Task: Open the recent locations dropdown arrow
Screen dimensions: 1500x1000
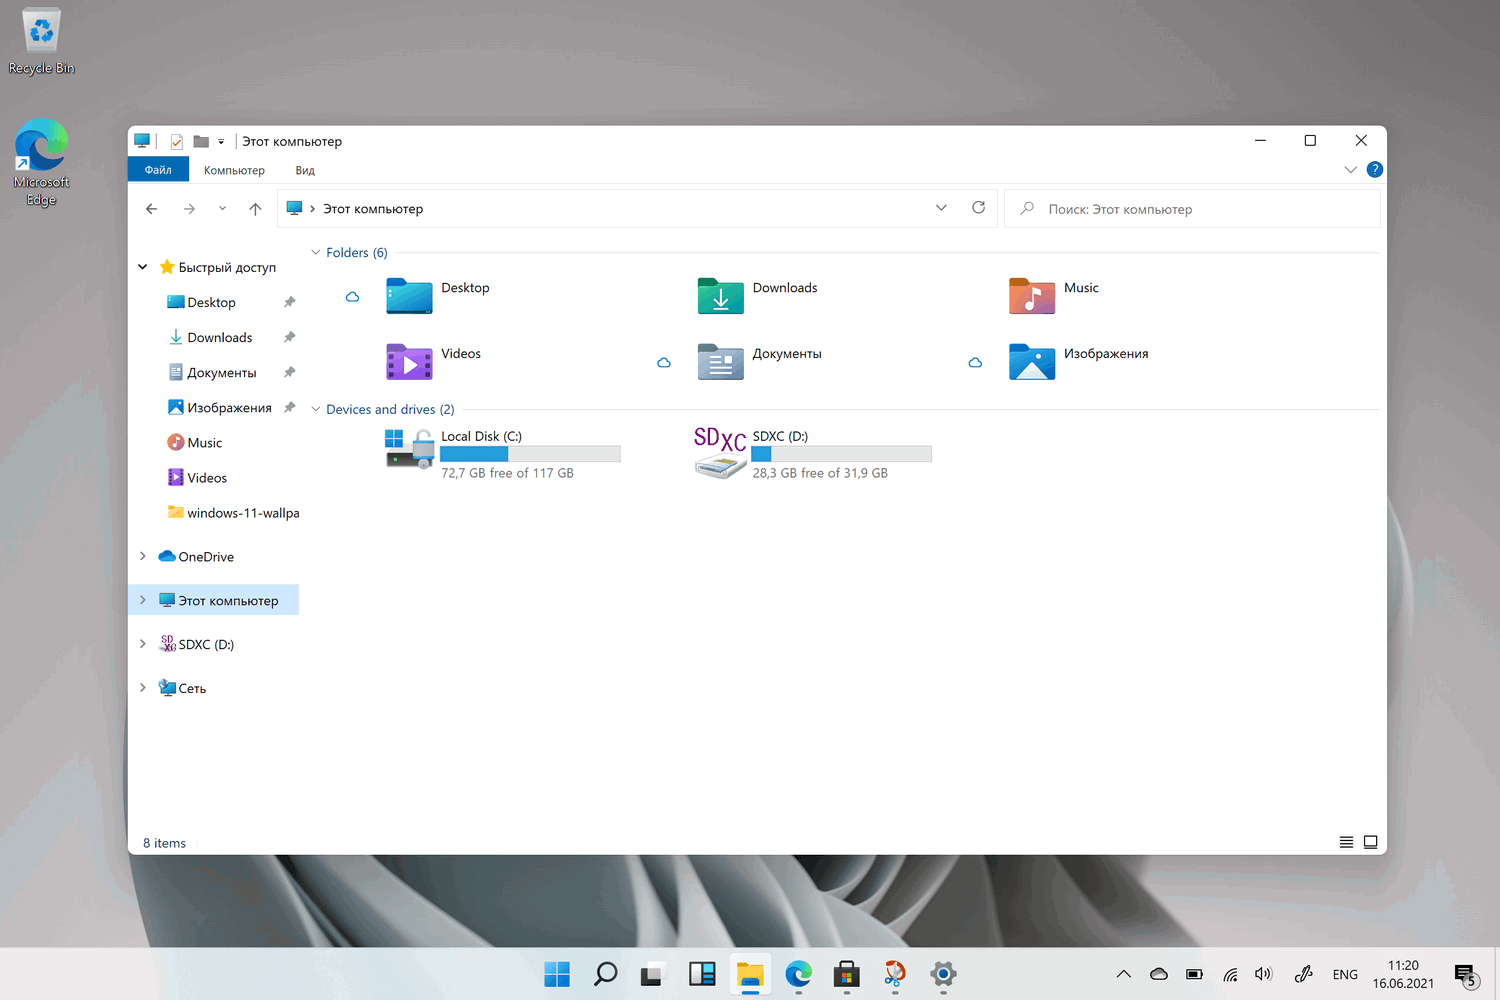Action: tap(222, 209)
